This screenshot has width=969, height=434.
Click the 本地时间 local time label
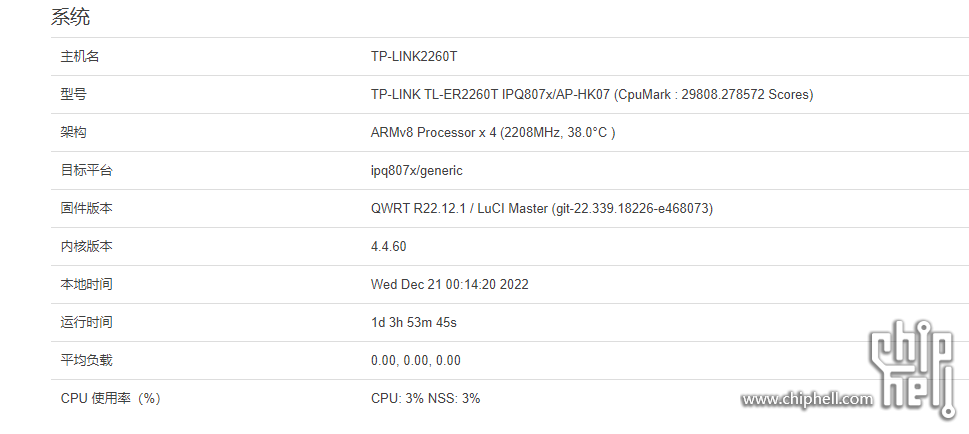87,284
